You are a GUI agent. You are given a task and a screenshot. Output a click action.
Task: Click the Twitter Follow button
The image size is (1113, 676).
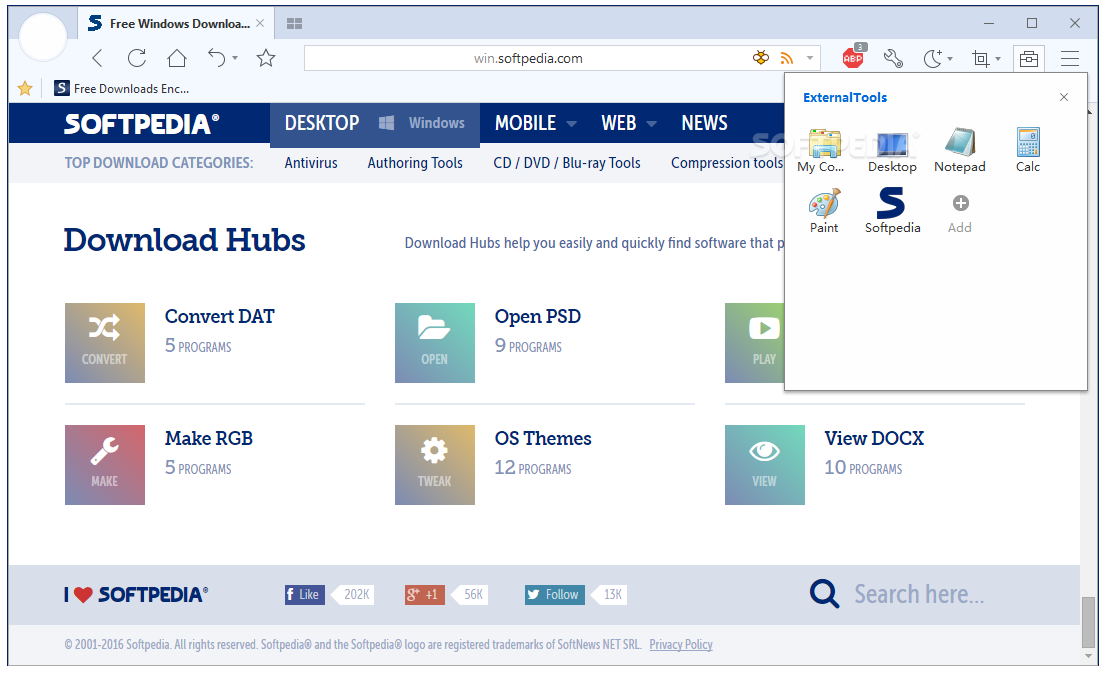click(554, 594)
